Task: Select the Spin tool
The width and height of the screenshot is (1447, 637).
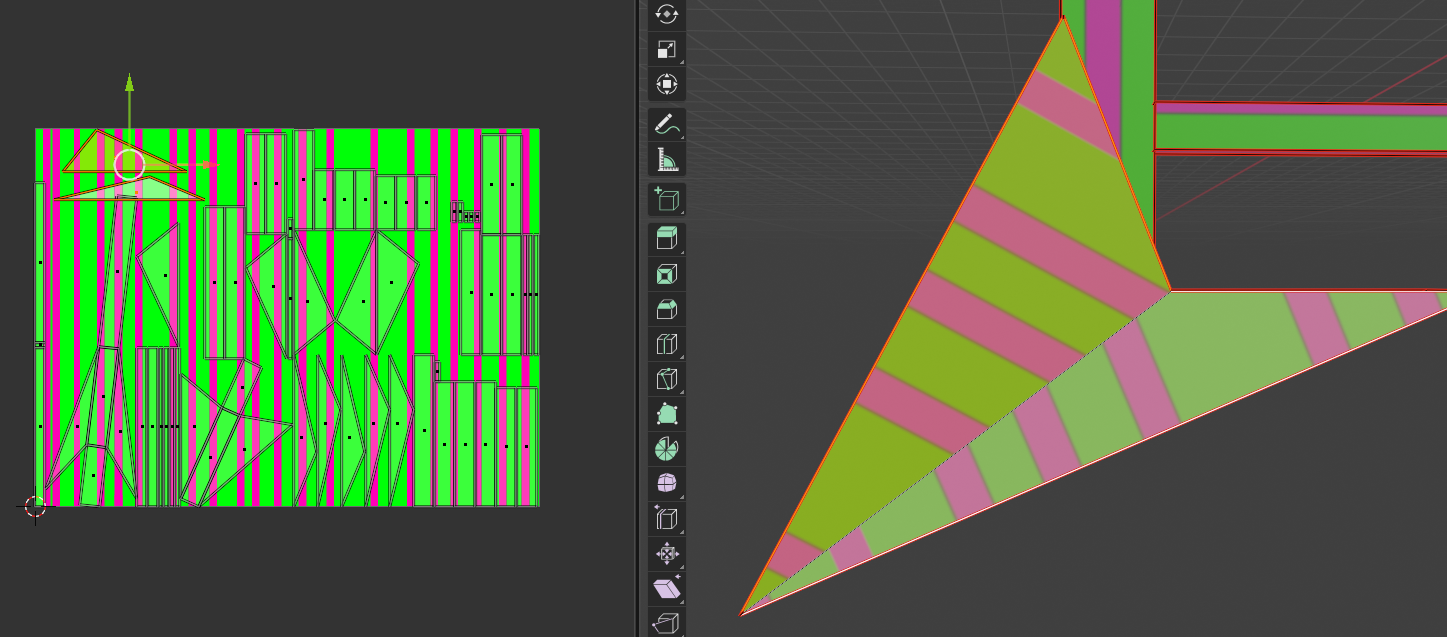Action: pos(667,449)
